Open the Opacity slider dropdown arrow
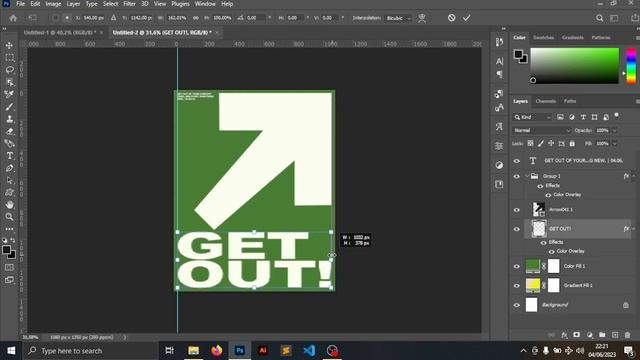 [615, 131]
